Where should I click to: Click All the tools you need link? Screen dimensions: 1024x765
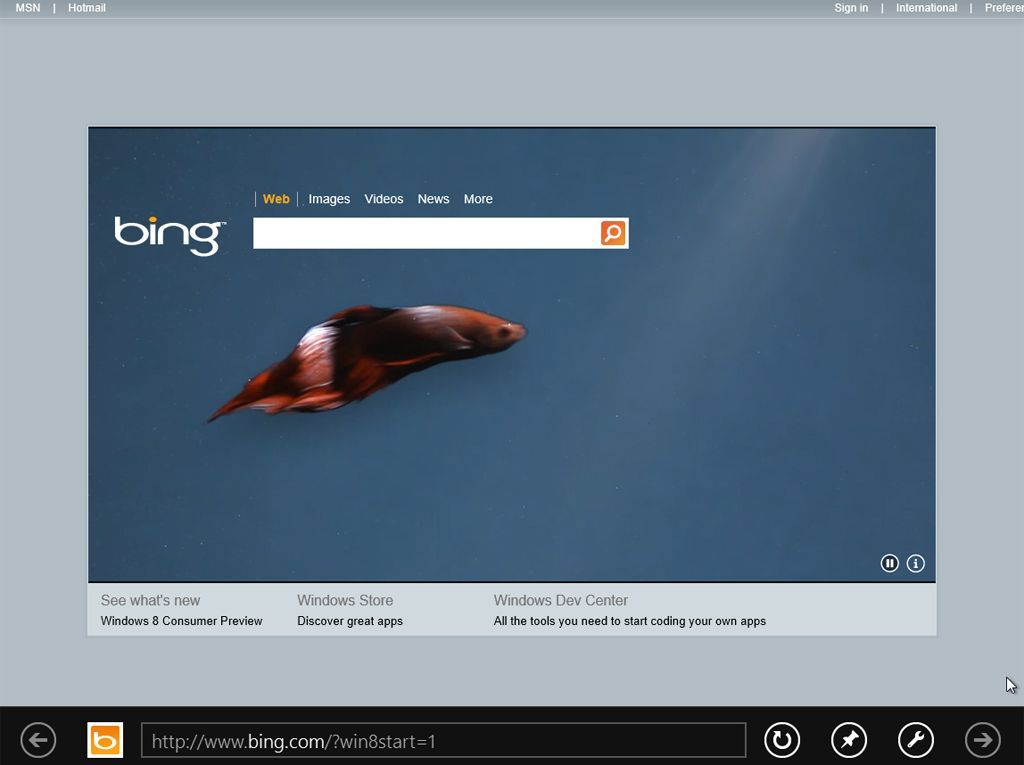click(630, 621)
